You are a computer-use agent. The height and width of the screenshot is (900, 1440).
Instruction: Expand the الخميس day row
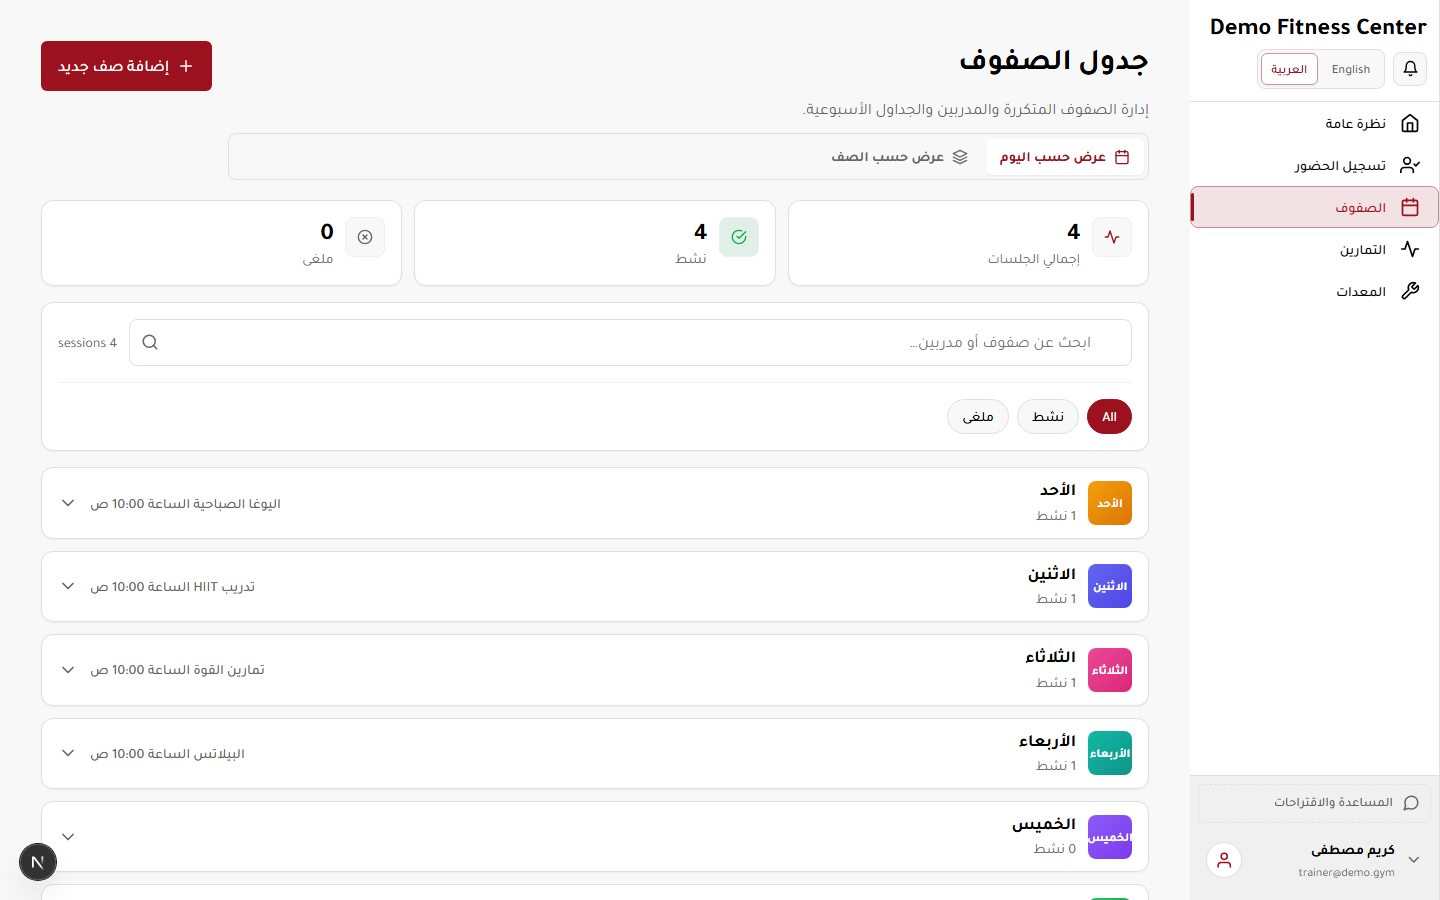coord(68,837)
